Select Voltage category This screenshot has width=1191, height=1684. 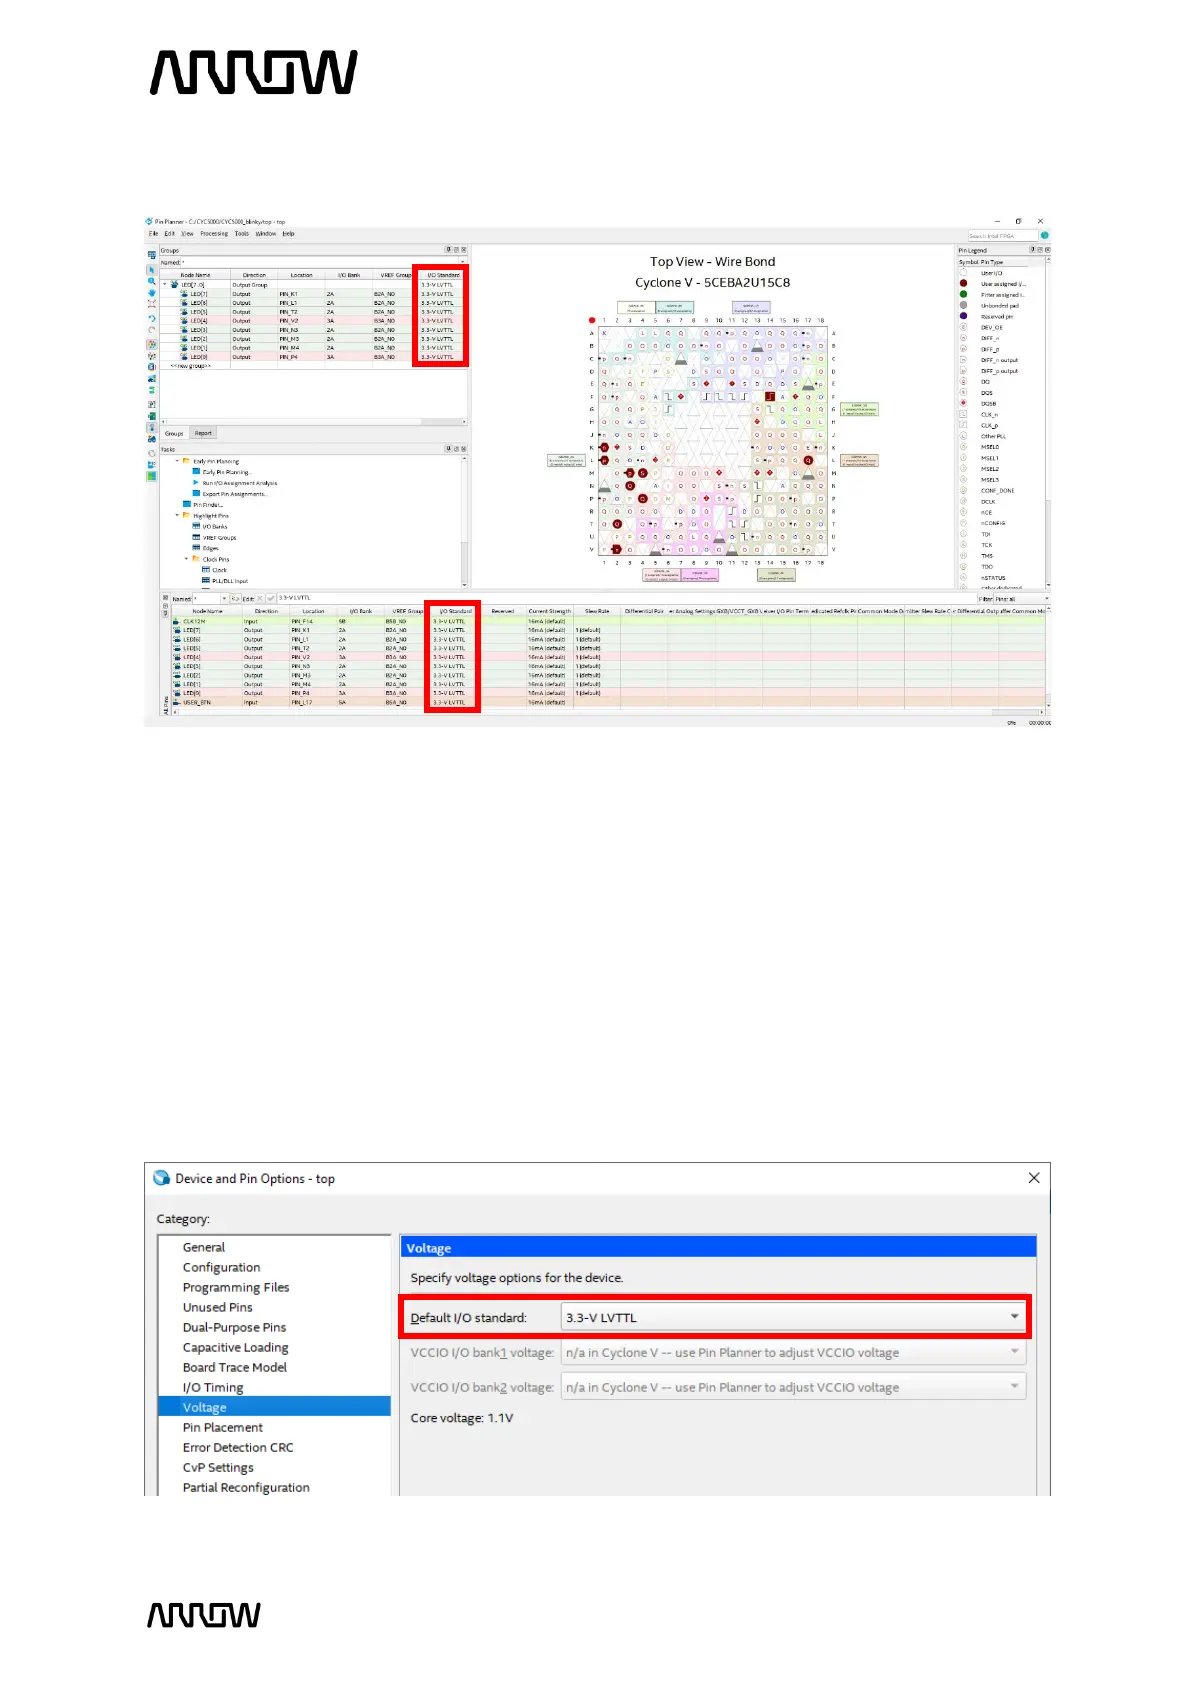click(x=274, y=1407)
